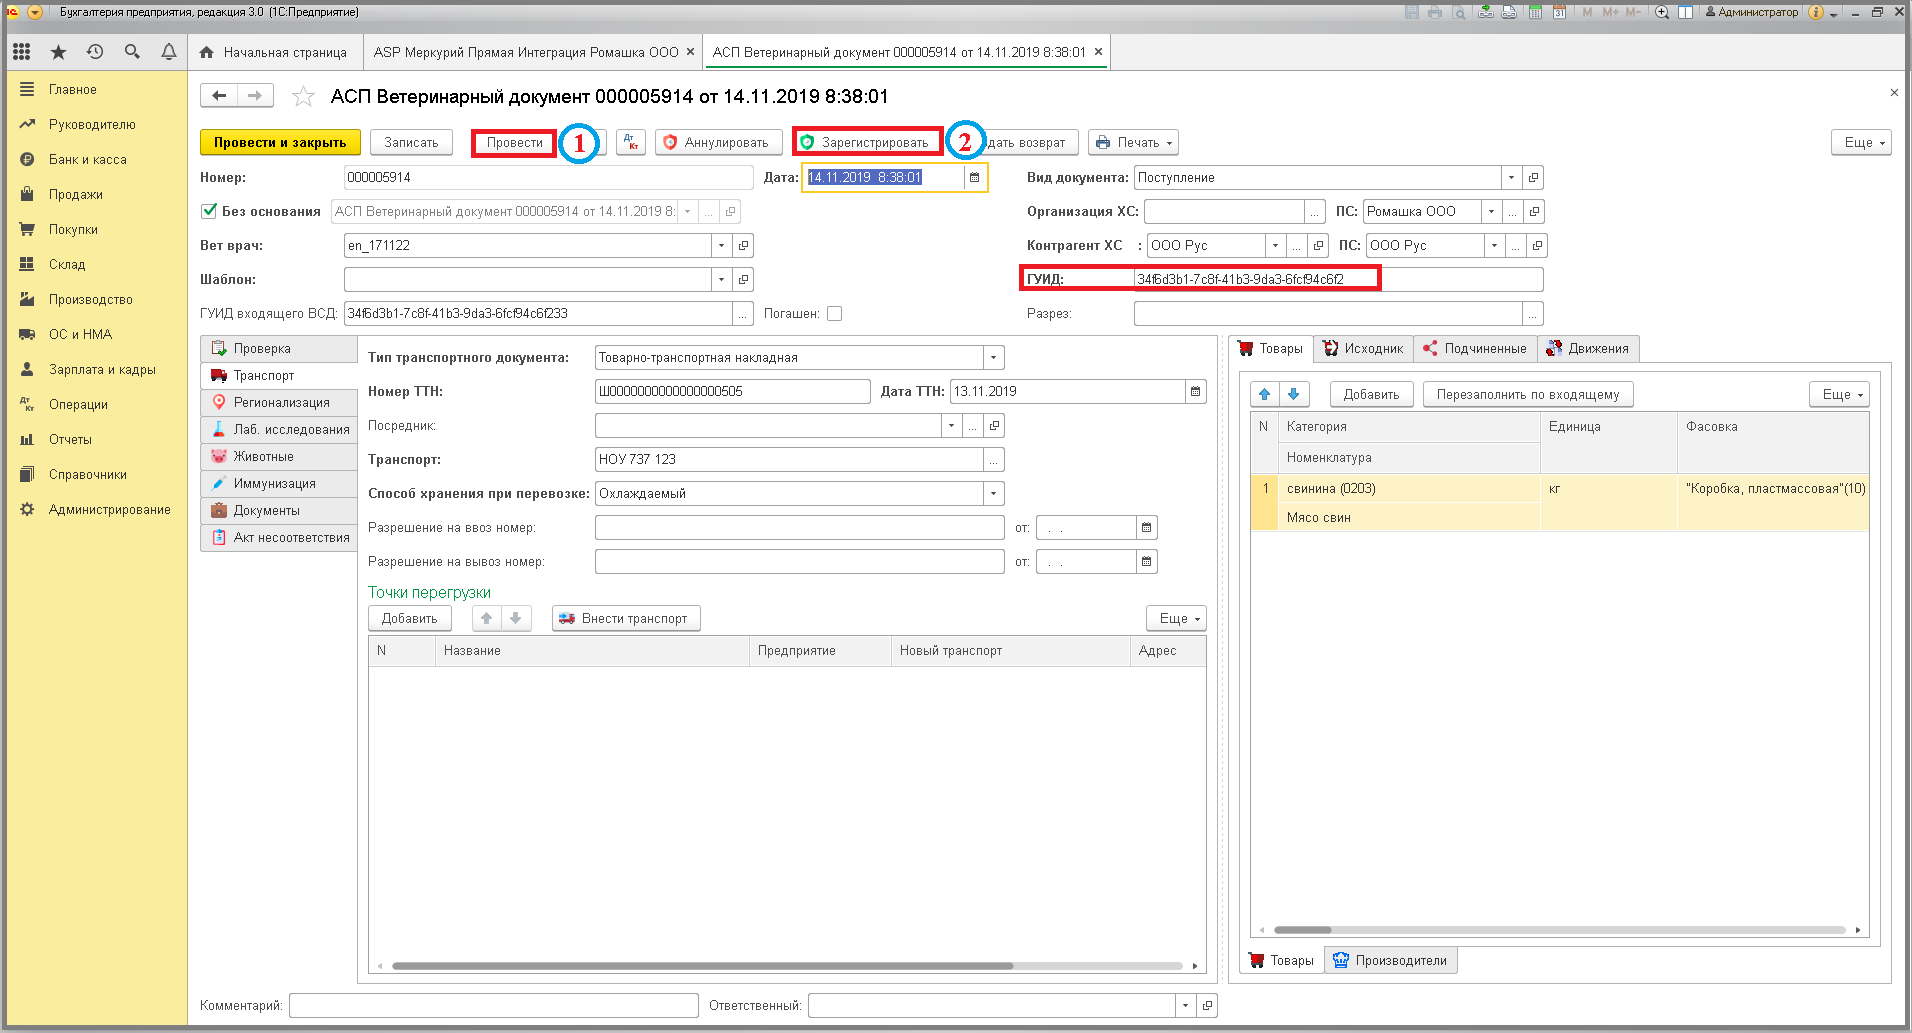Expand the Вид документа dropdown

tap(1511, 177)
